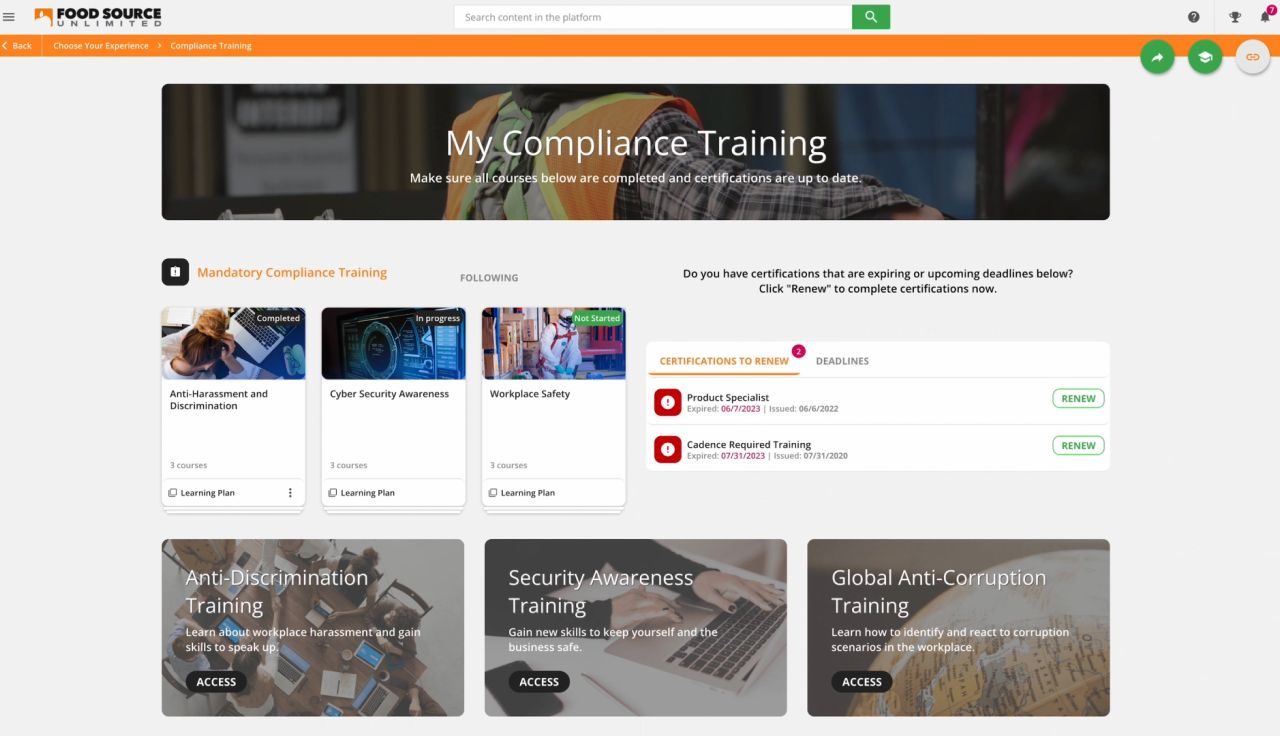This screenshot has width=1280, height=736.
Task: Click the green search magnifier button
Action: [870, 17]
